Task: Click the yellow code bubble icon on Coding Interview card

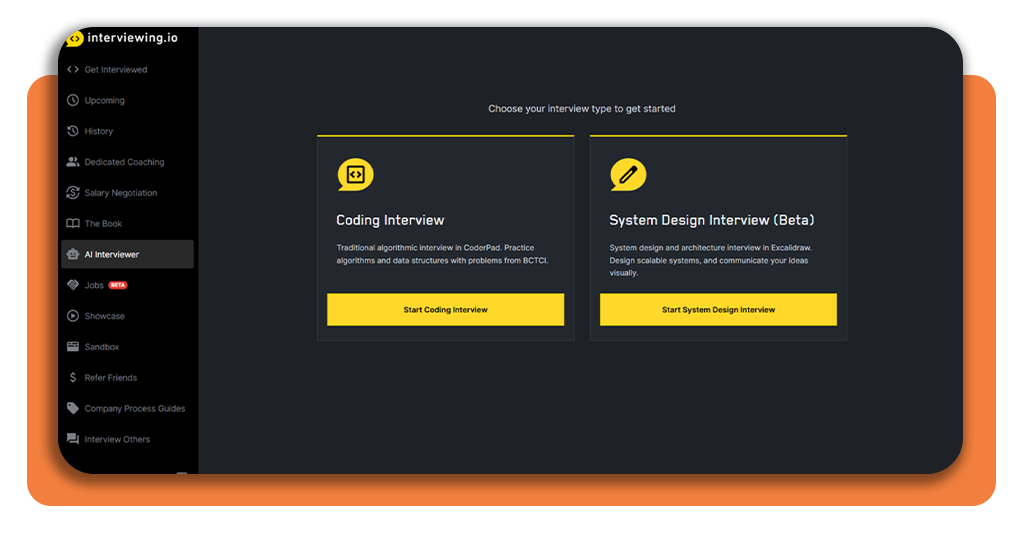Action: point(354,175)
